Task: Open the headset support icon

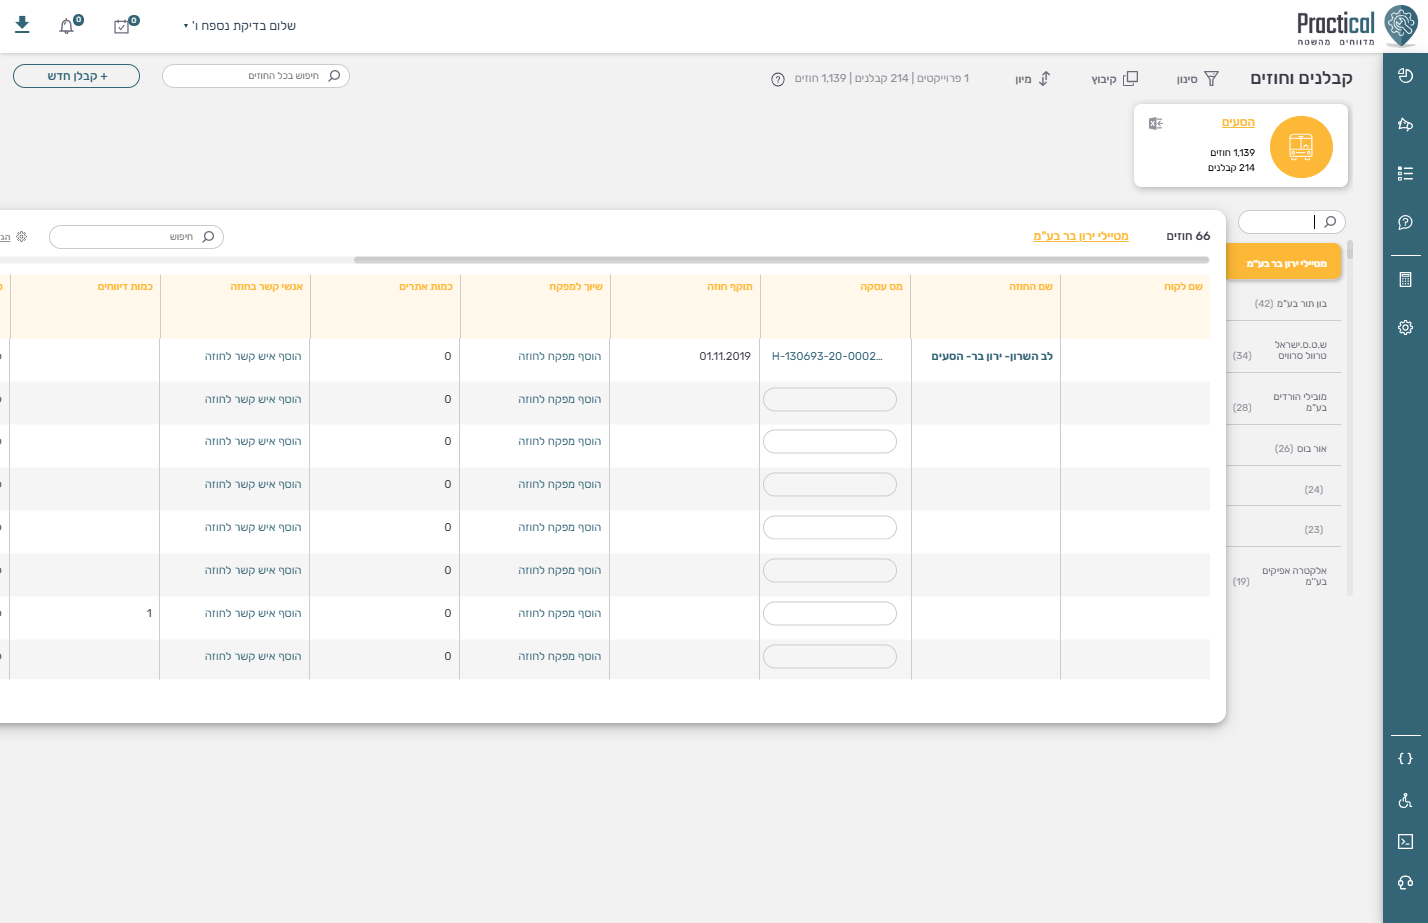Action: [x=1405, y=882]
